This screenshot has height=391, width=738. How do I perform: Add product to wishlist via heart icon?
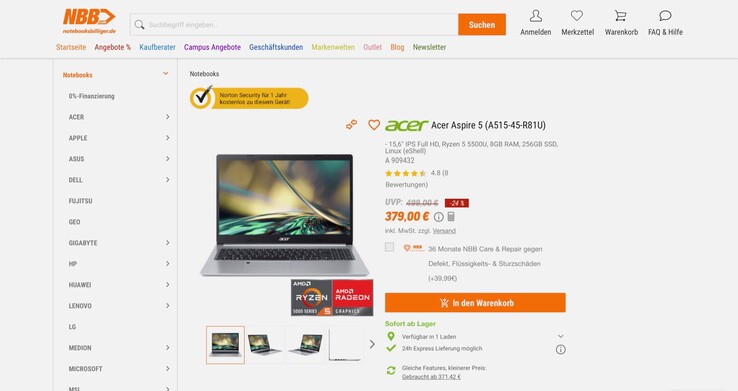(374, 125)
